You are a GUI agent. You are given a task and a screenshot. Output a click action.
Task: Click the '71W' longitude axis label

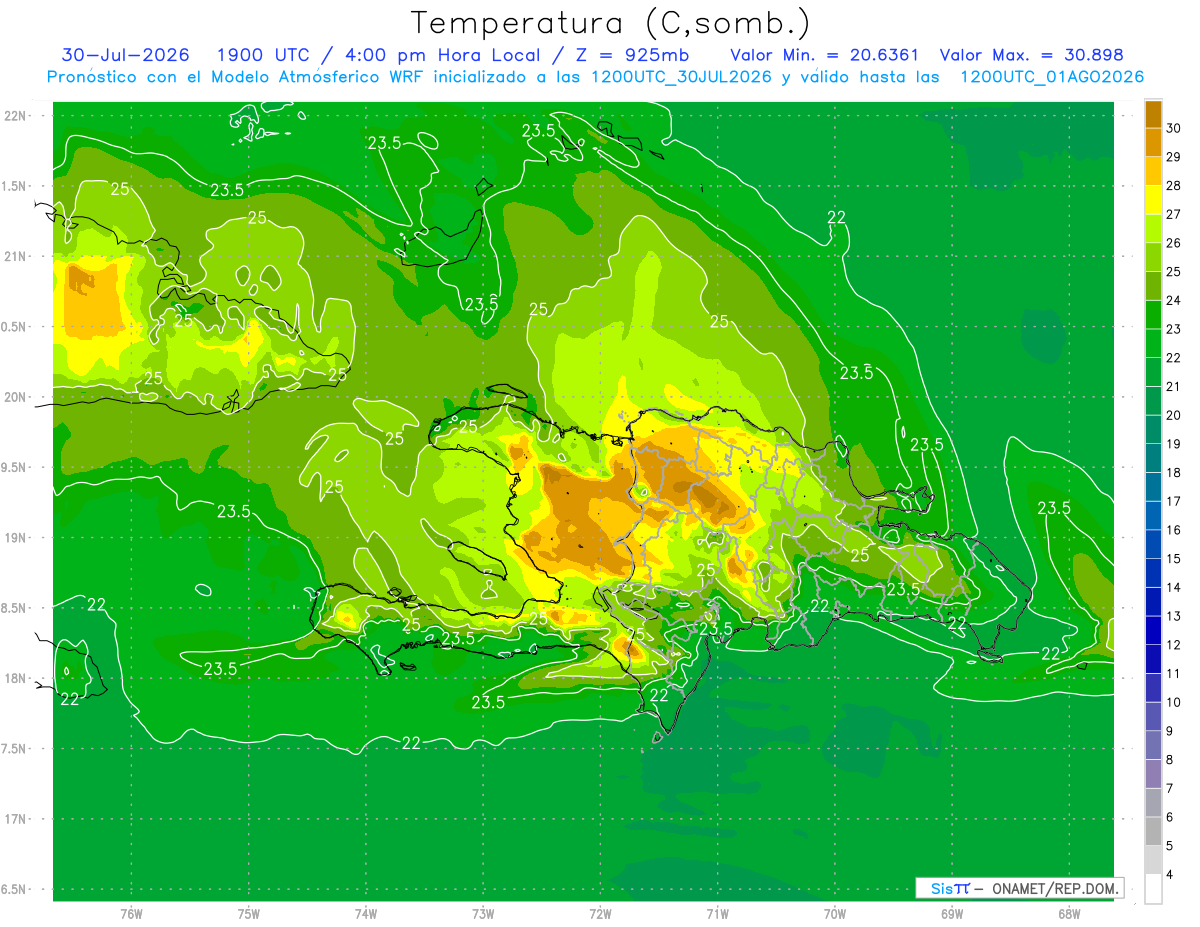pos(717,914)
